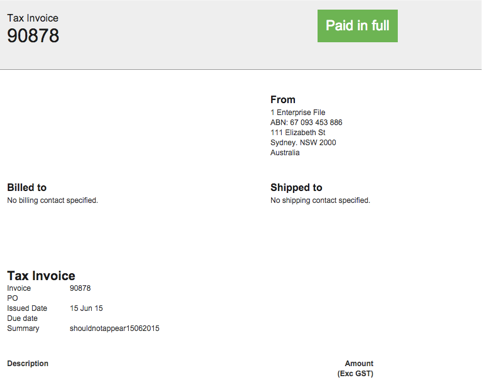The width and height of the screenshot is (482, 382).
Task: Click the bold Tax Invoice section title
Action: (x=41, y=276)
